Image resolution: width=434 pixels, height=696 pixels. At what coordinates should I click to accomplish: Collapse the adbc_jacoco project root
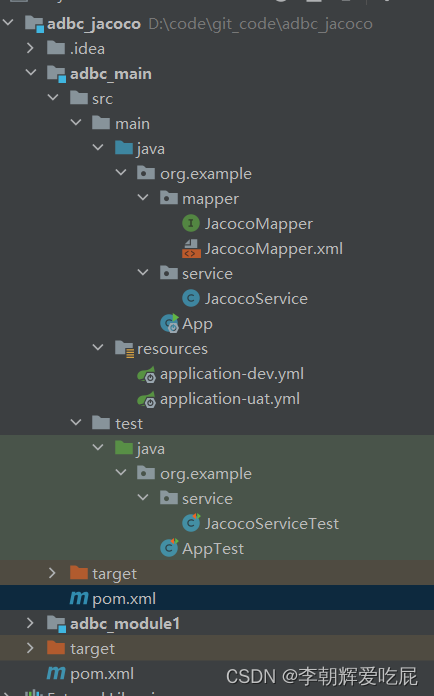8,22
